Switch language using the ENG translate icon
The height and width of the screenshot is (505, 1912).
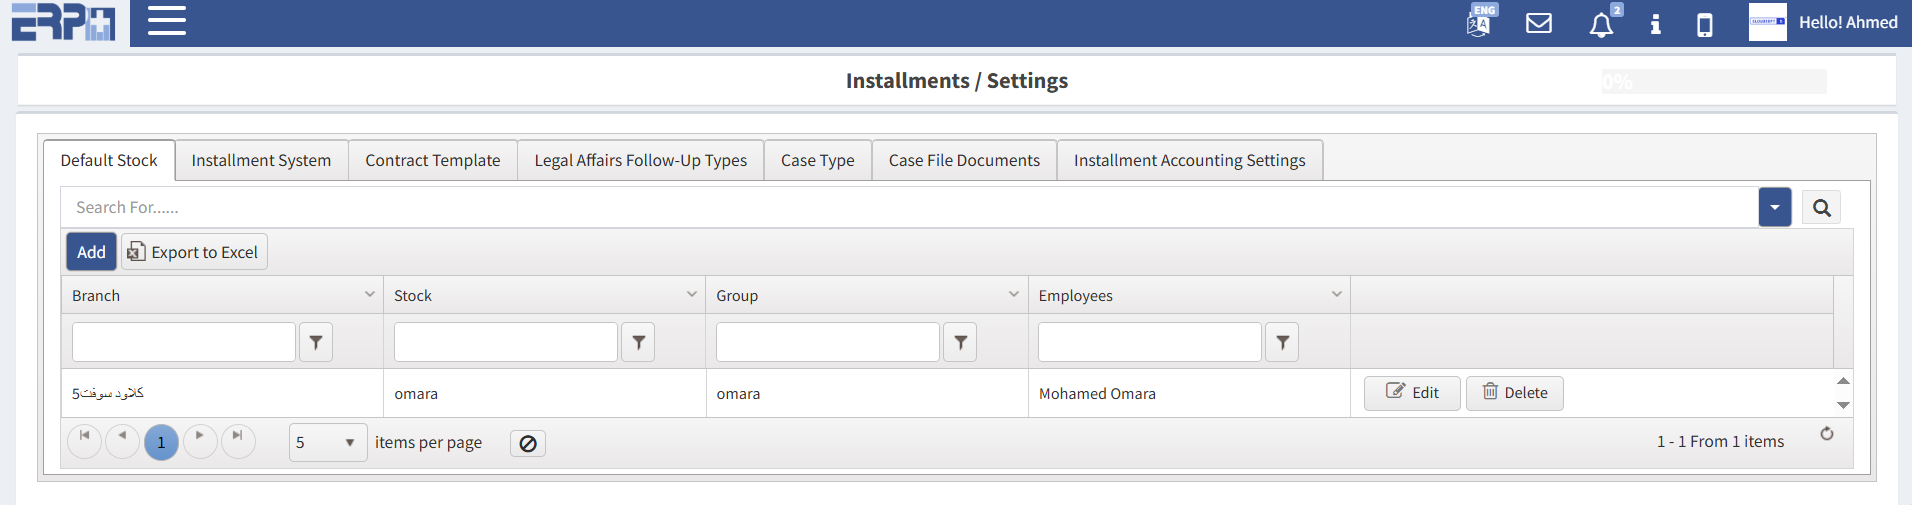click(x=1479, y=22)
